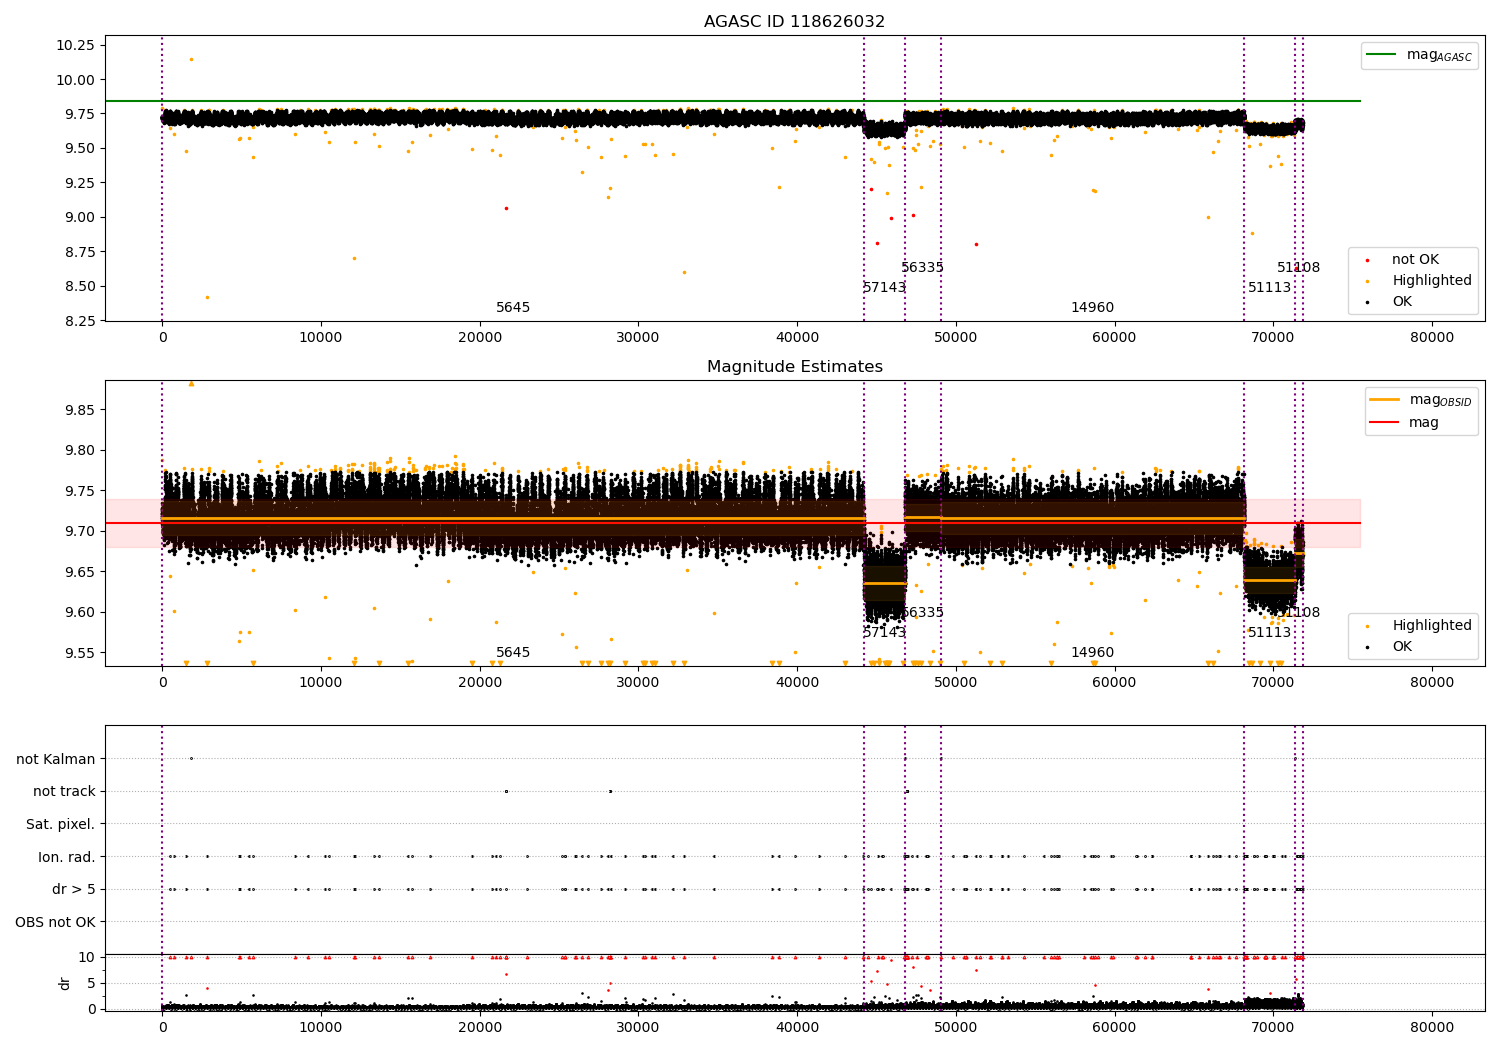The image size is (1500, 1050).
Task: Click the 50000 x-tick under the bottom plot
Action: [956, 1028]
